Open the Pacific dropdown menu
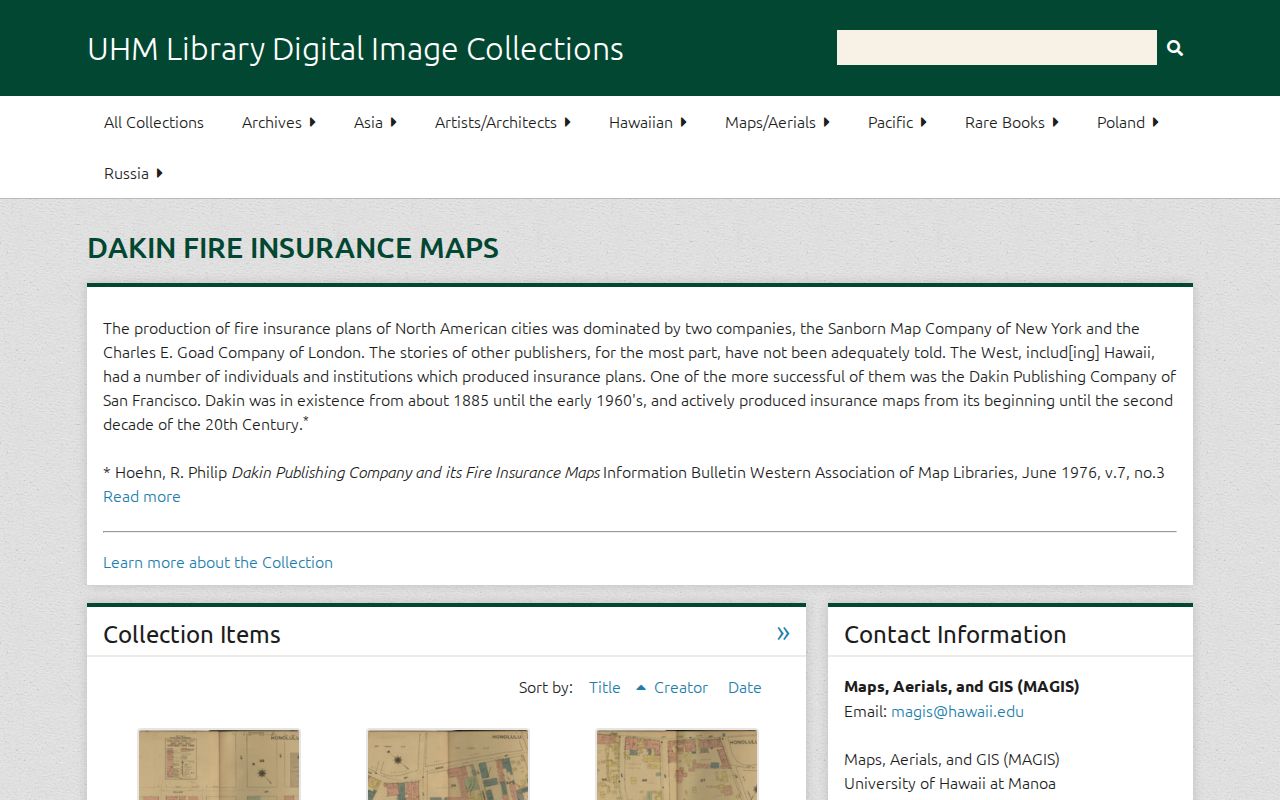The width and height of the screenshot is (1280, 800). tap(897, 122)
